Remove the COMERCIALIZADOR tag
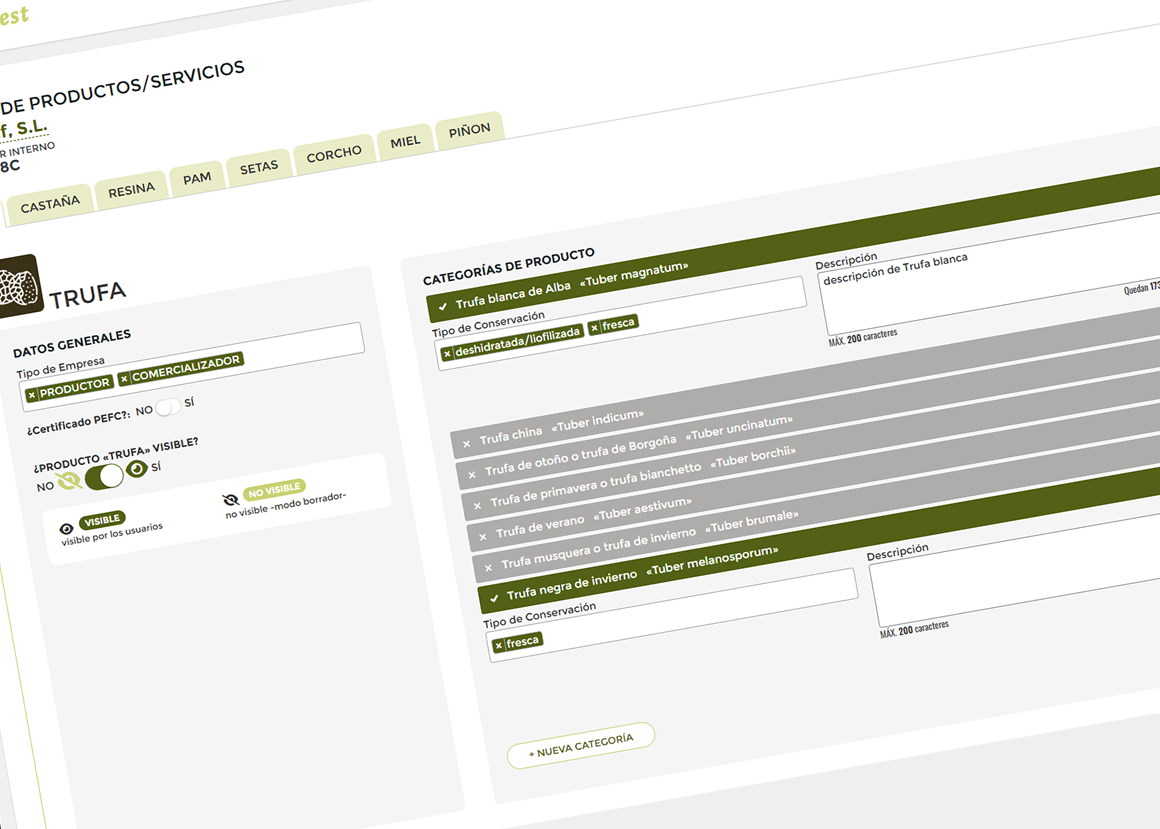This screenshot has height=829, width=1160. coord(124,378)
